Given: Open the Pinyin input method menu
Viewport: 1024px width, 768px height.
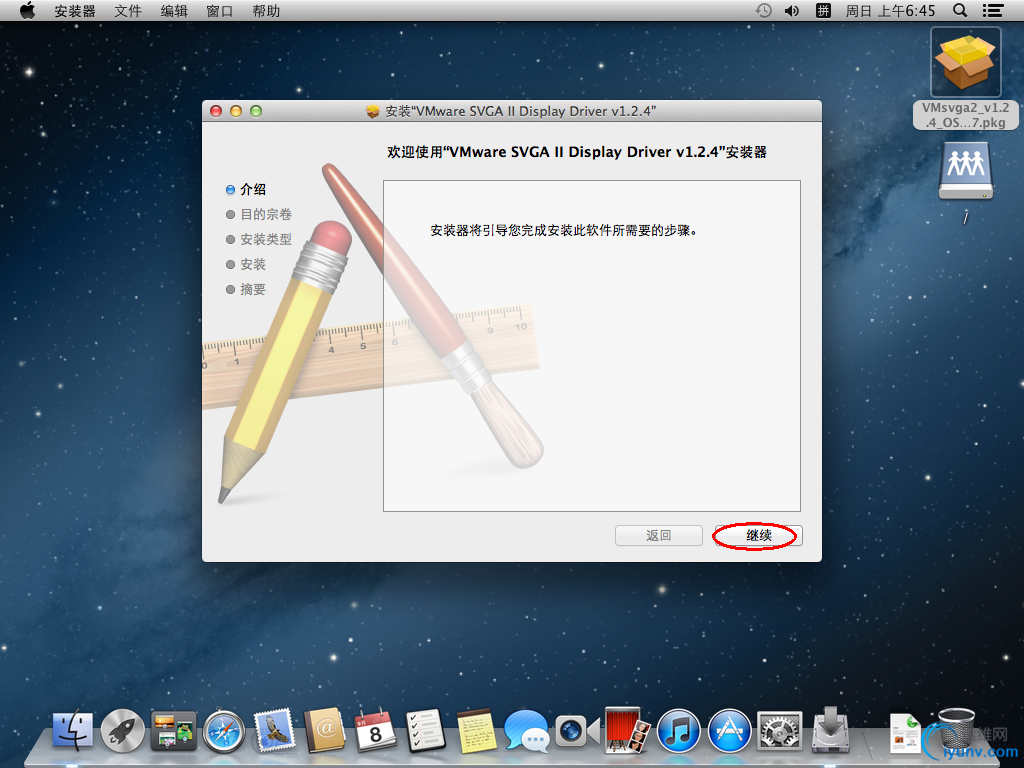Looking at the screenshot, I should [x=823, y=10].
